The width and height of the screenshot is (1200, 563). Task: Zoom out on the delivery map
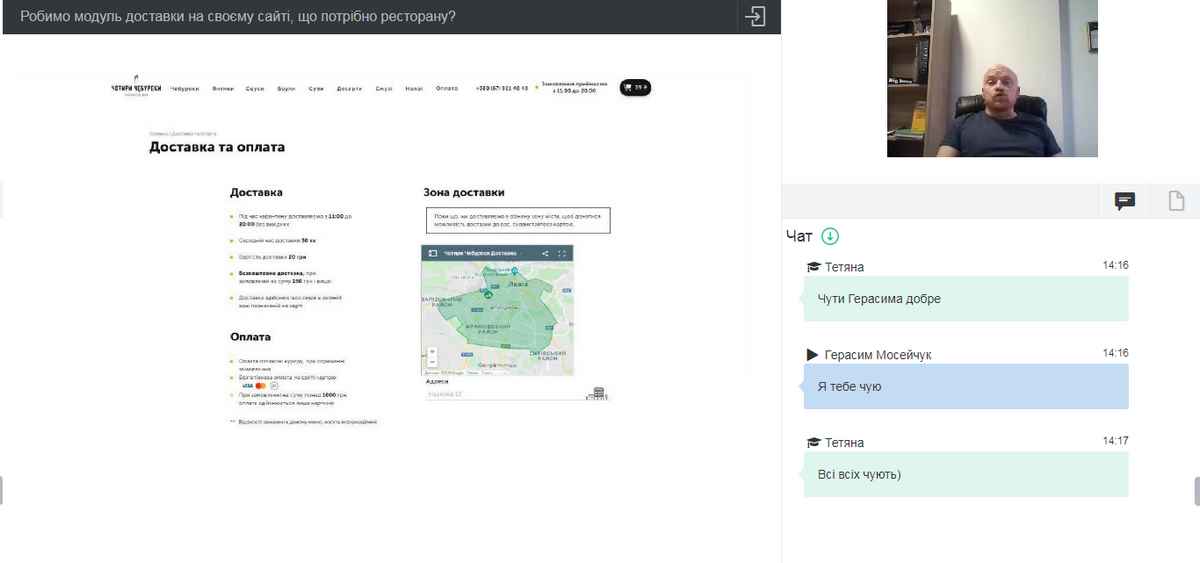432,362
